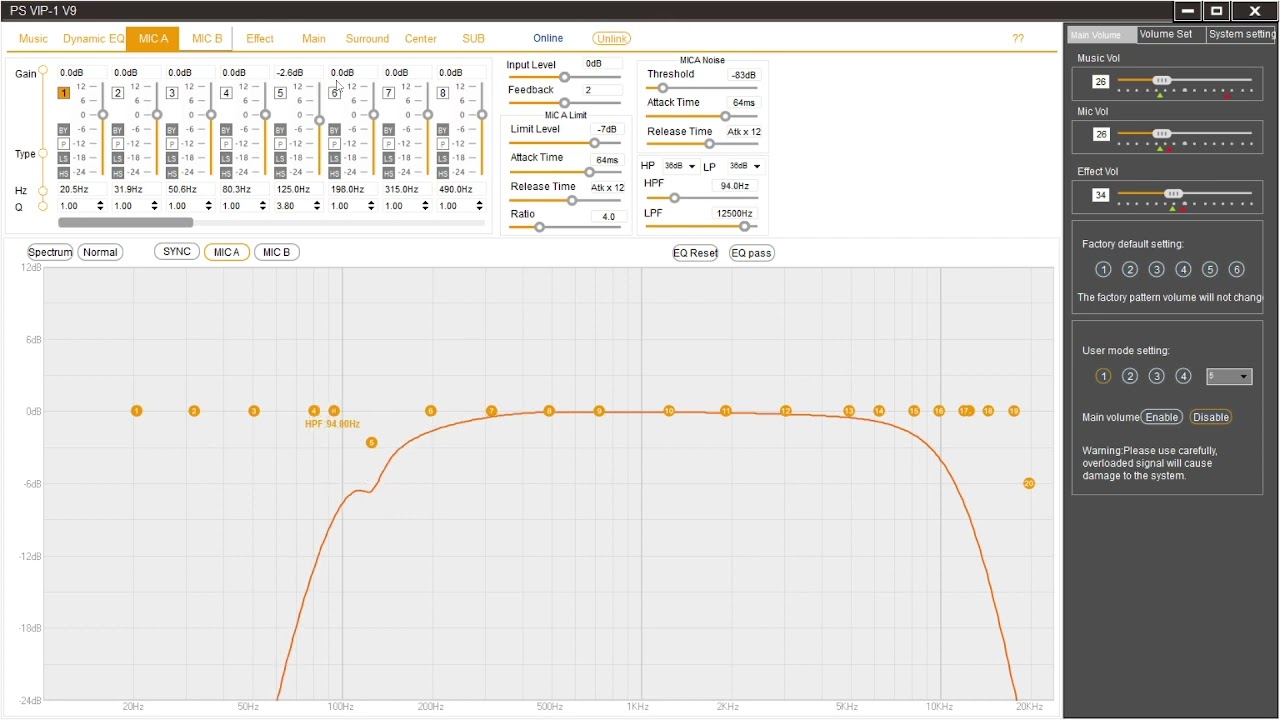The image size is (1280, 720).
Task: Open the LP slope 36dB dropdown
Action: 744,166
